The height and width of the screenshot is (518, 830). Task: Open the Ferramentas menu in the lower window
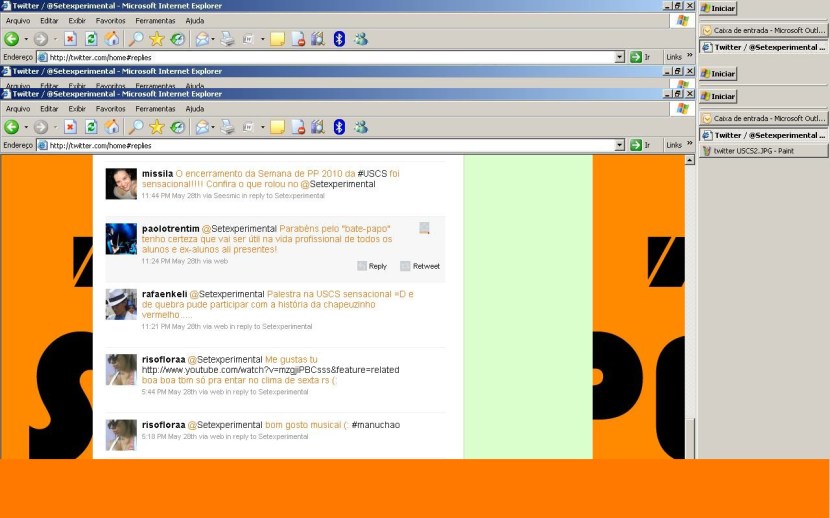155,108
